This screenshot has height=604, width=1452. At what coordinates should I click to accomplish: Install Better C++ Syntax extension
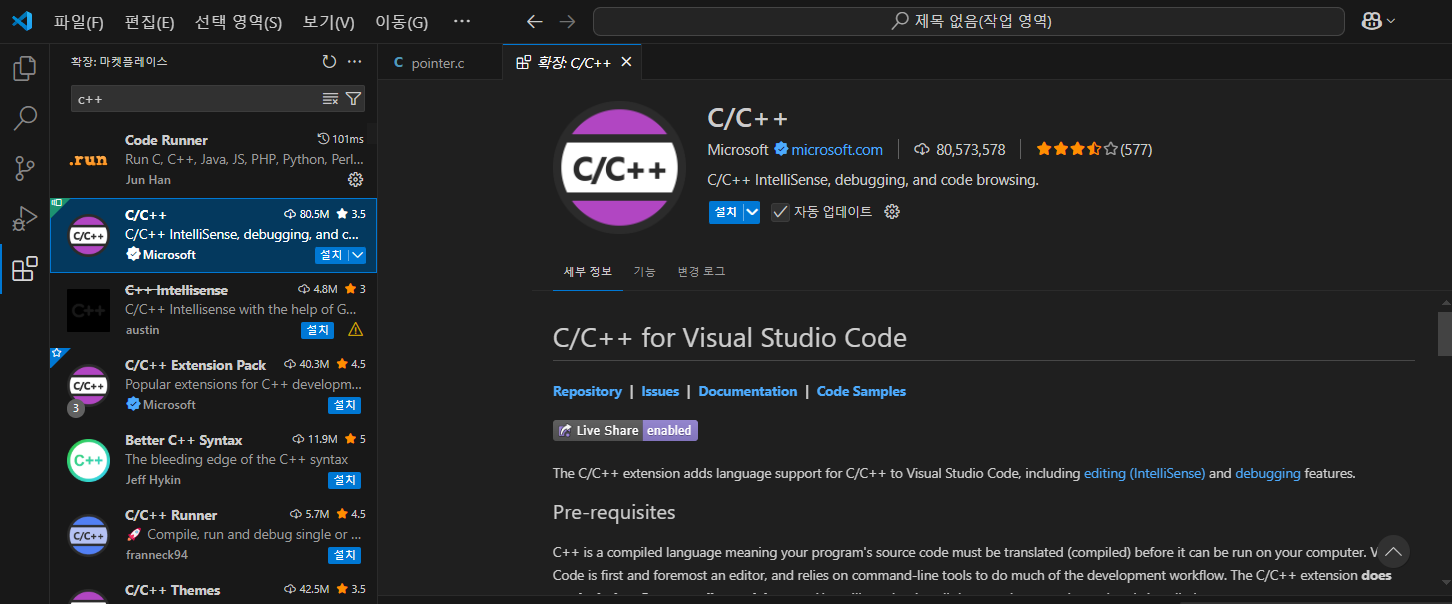pos(344,480)
